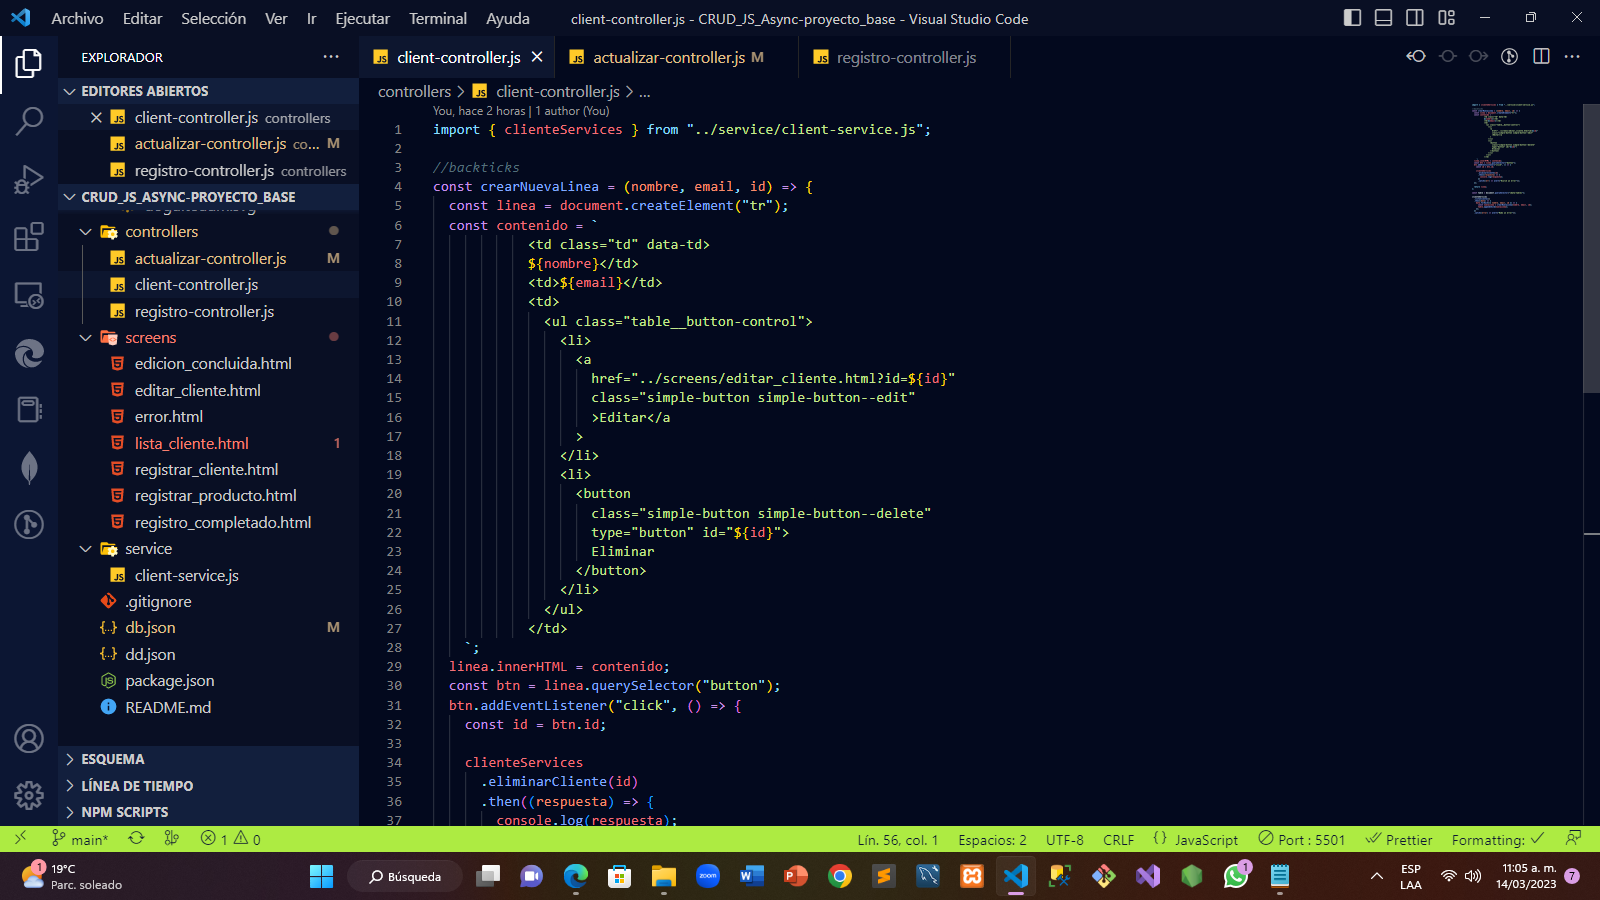The width and height of the screenshot is (1600, 900).
Task: Open the Explorer more actions ellipsis
Action: pyautogui.click(x=331, y=57)
